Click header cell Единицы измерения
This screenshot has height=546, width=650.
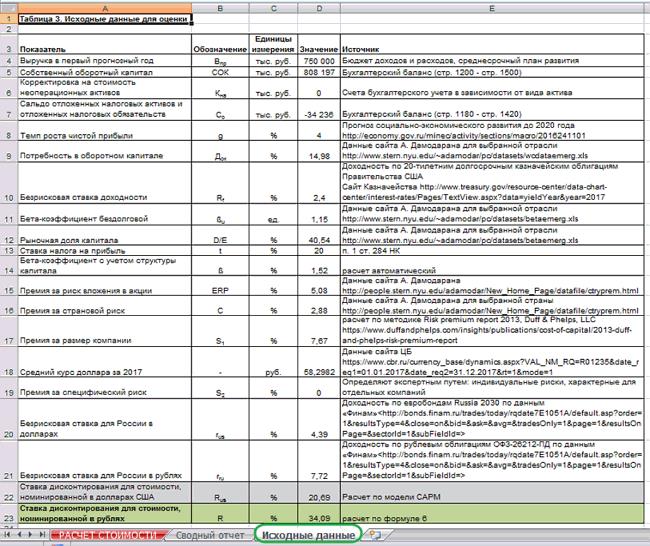(273, 44)
